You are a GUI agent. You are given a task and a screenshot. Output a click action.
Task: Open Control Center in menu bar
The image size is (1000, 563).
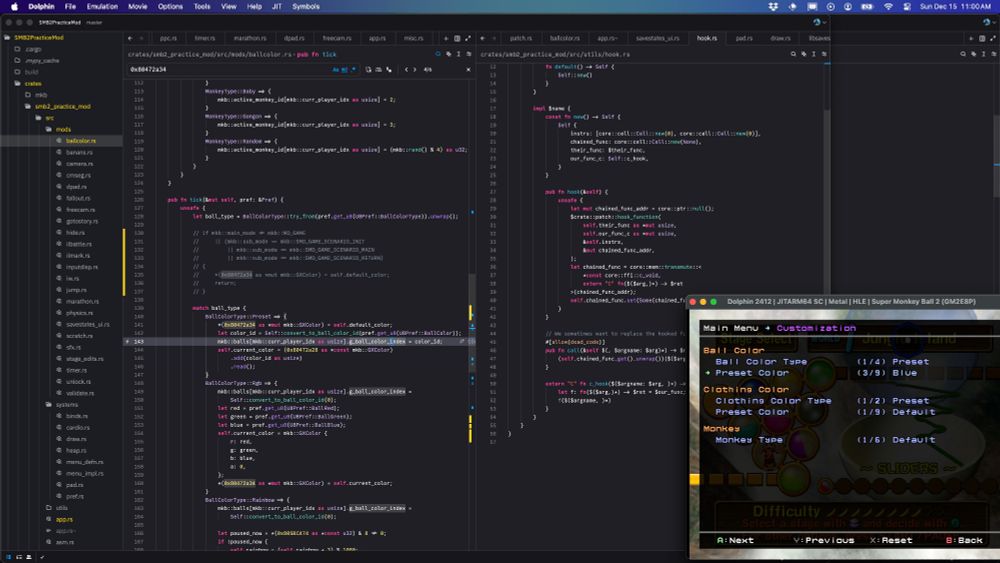click(x=906, y=6)
